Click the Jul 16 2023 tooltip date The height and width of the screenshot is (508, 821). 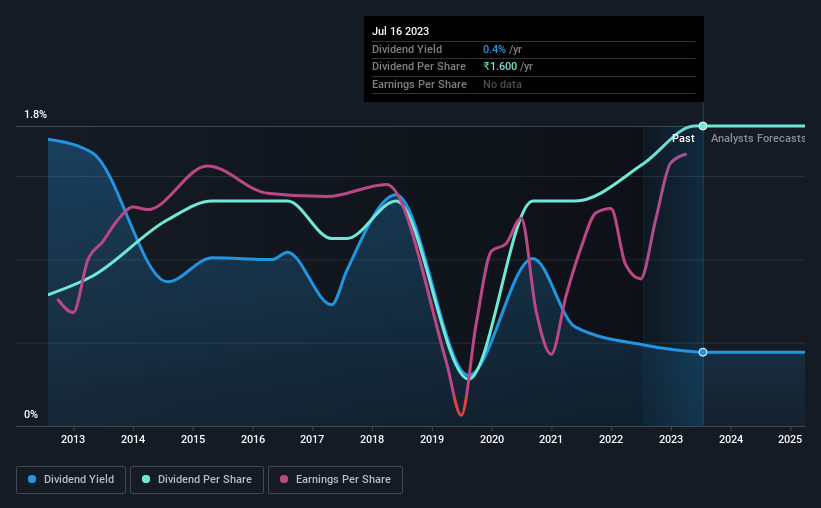[401, 31]
